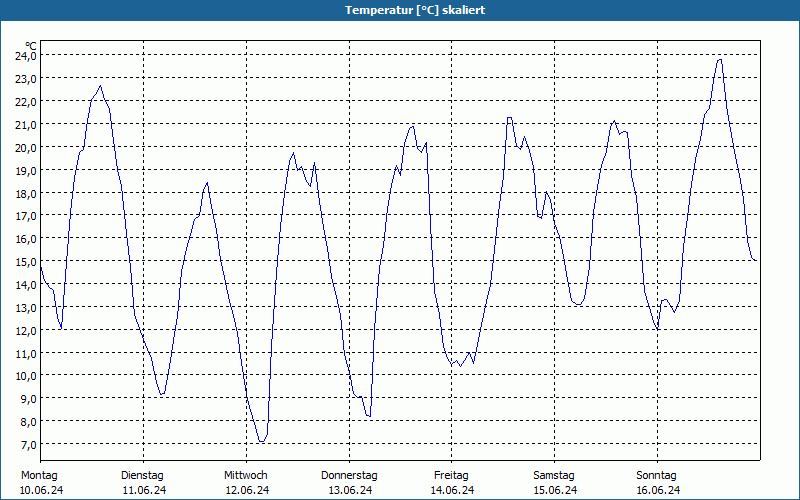The image size is (800, 500).
Task: Select the 12,0 y-axis value
Action: [x=26, y=331]
